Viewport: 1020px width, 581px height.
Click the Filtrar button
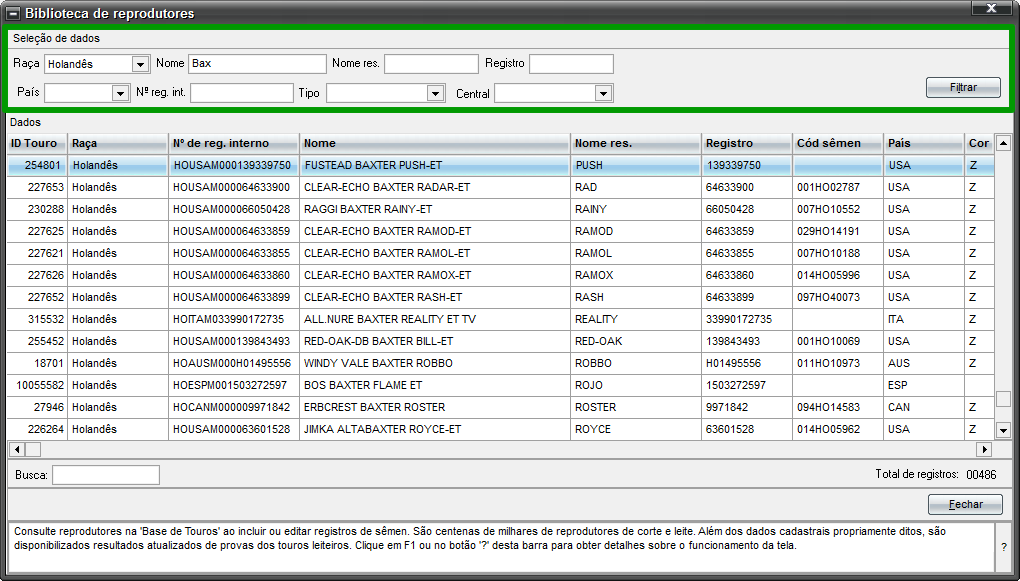point(963,87)
